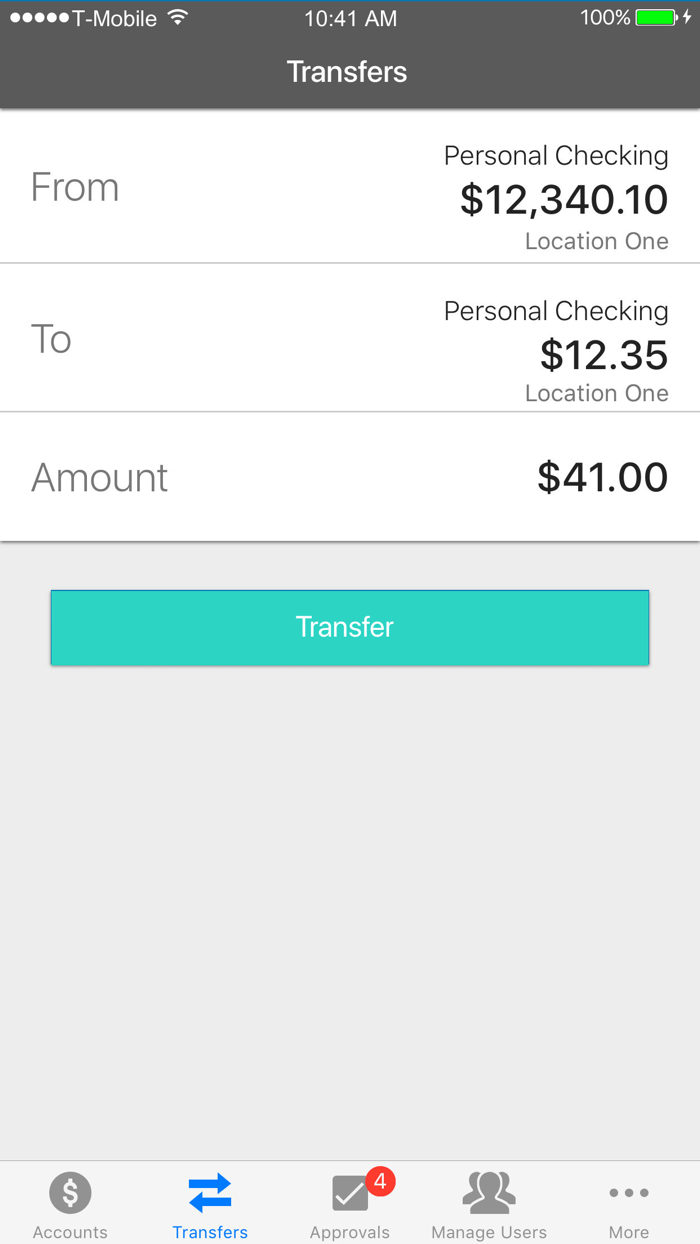This screenshot has height=1244, width=700.
Task: Tap the battery charging indicator
Action: [x=689, y=17]
